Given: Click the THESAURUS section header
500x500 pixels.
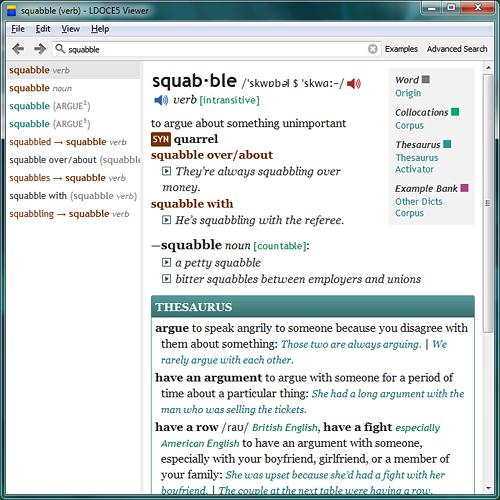Looking at the screenshot, I should click(x=313, y=307).
